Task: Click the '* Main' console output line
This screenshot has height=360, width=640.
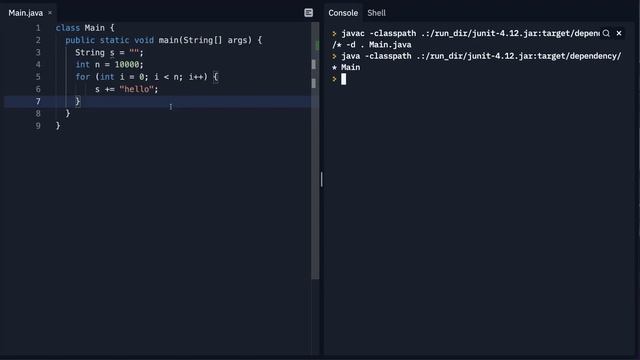Action: tap(346, 67)
